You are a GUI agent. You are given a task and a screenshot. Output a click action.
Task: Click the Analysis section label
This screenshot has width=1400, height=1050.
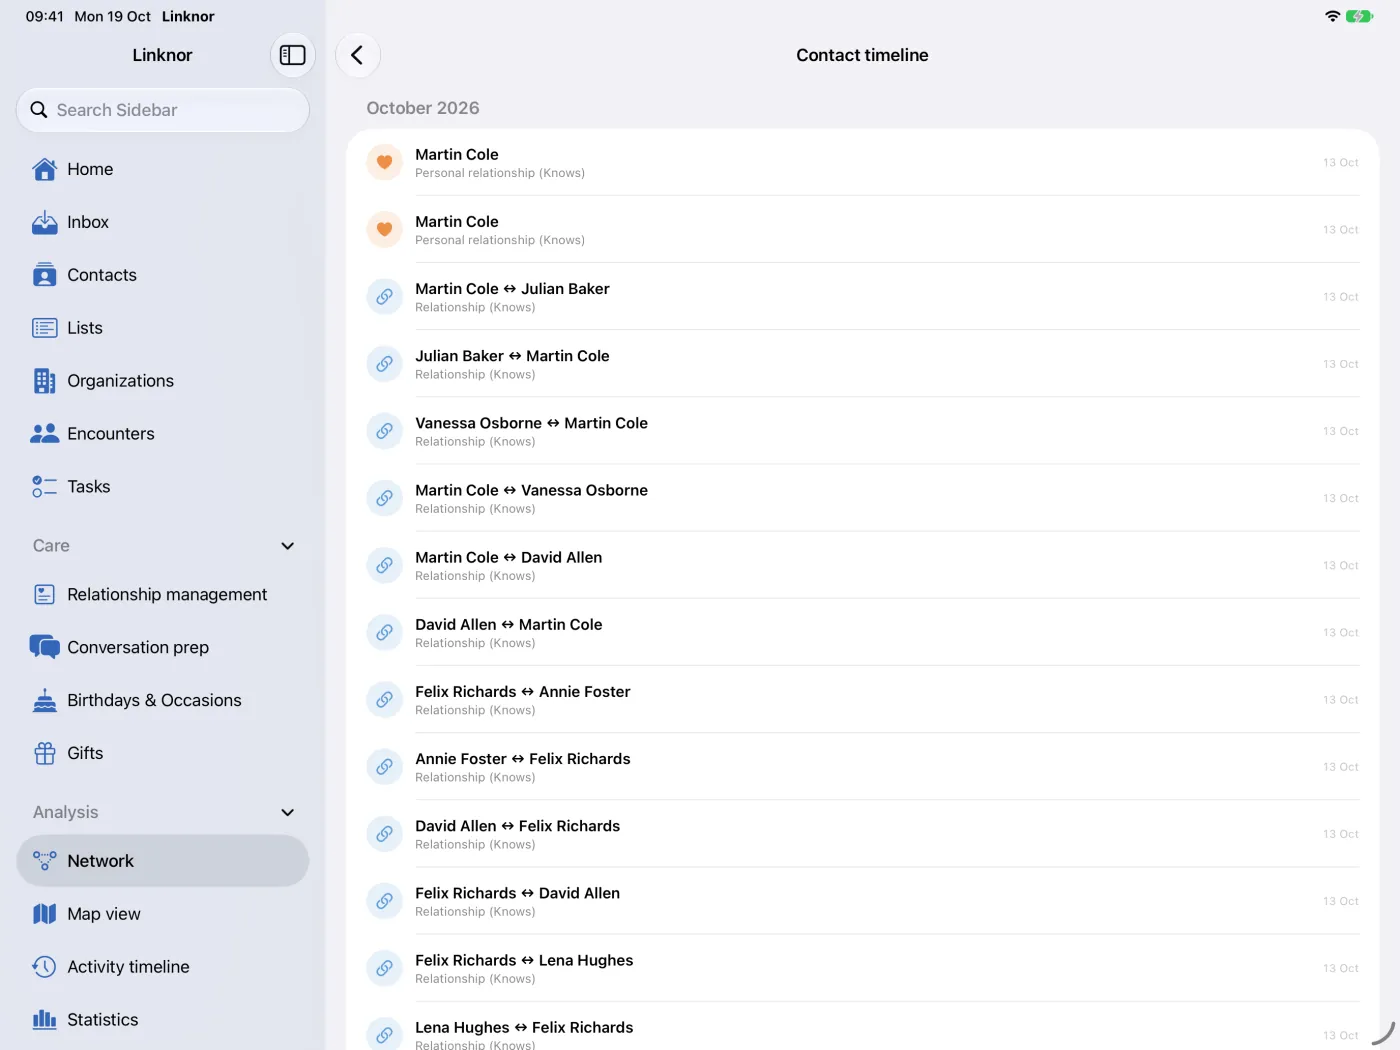(66, 813)
